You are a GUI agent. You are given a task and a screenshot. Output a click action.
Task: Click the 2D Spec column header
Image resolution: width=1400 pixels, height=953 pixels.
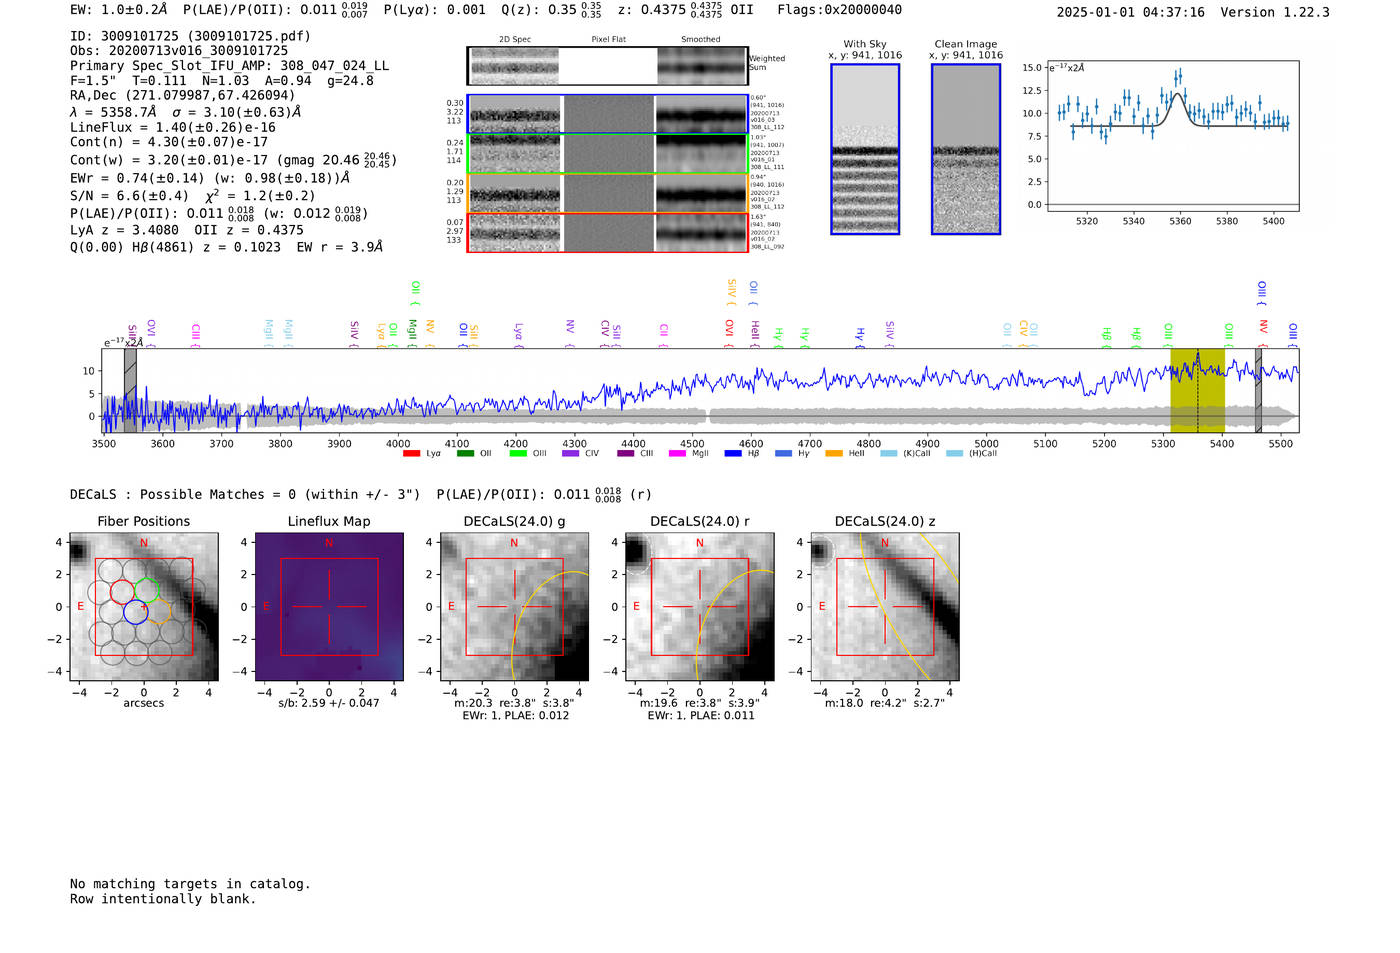[515, 40]
